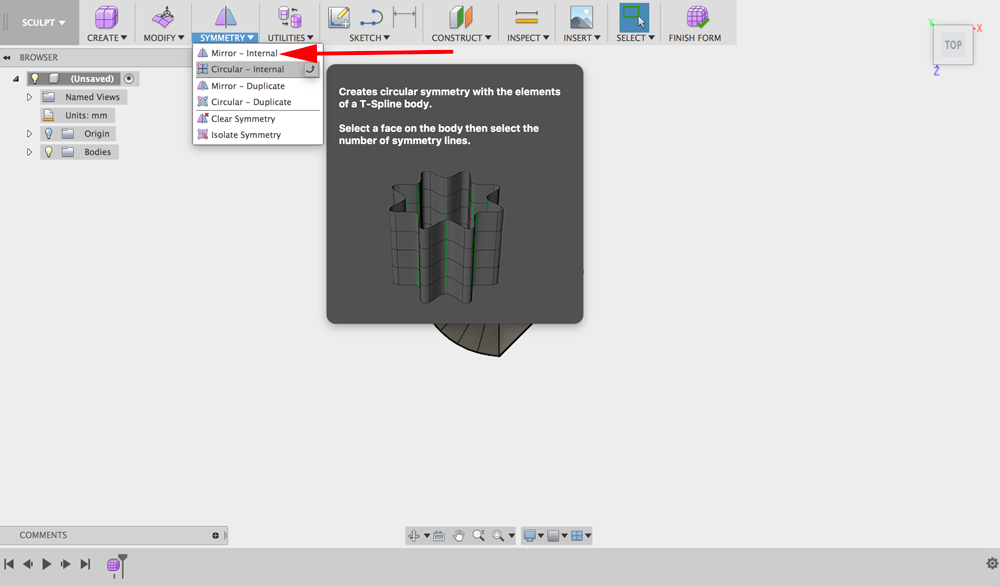Image resolution: width=1000 pixels, height=586 pixels.
Task: Step forward one timeline feature
Action: click(x=66, y=564)
